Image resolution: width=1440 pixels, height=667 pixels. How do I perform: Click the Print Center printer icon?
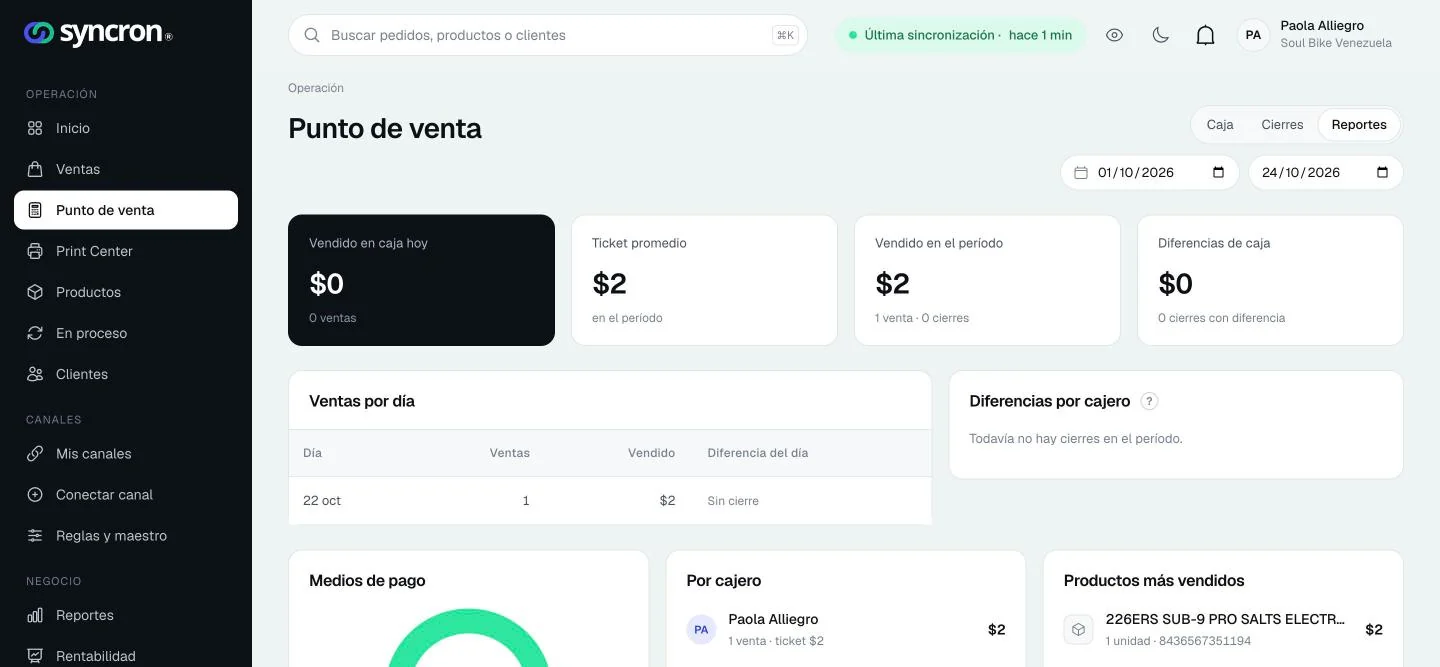point(35,251)
